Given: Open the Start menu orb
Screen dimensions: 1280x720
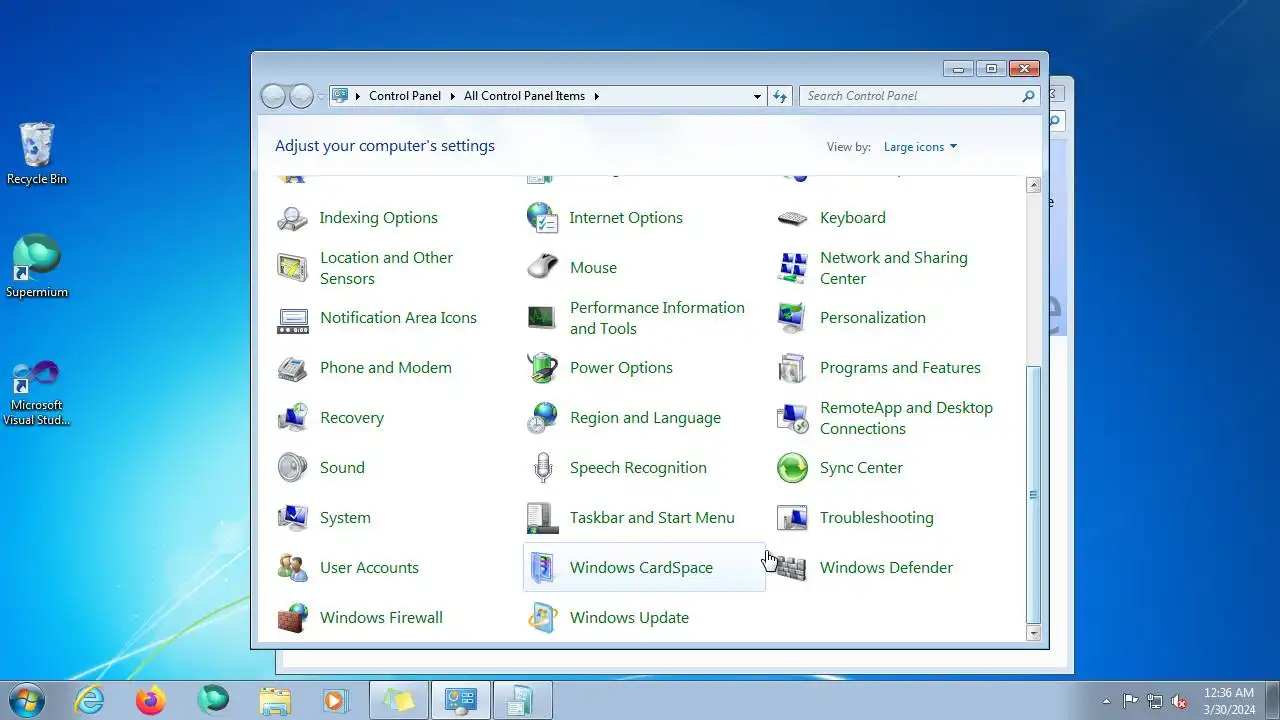Looking at the screenshot, I should (x=27, y=700).
